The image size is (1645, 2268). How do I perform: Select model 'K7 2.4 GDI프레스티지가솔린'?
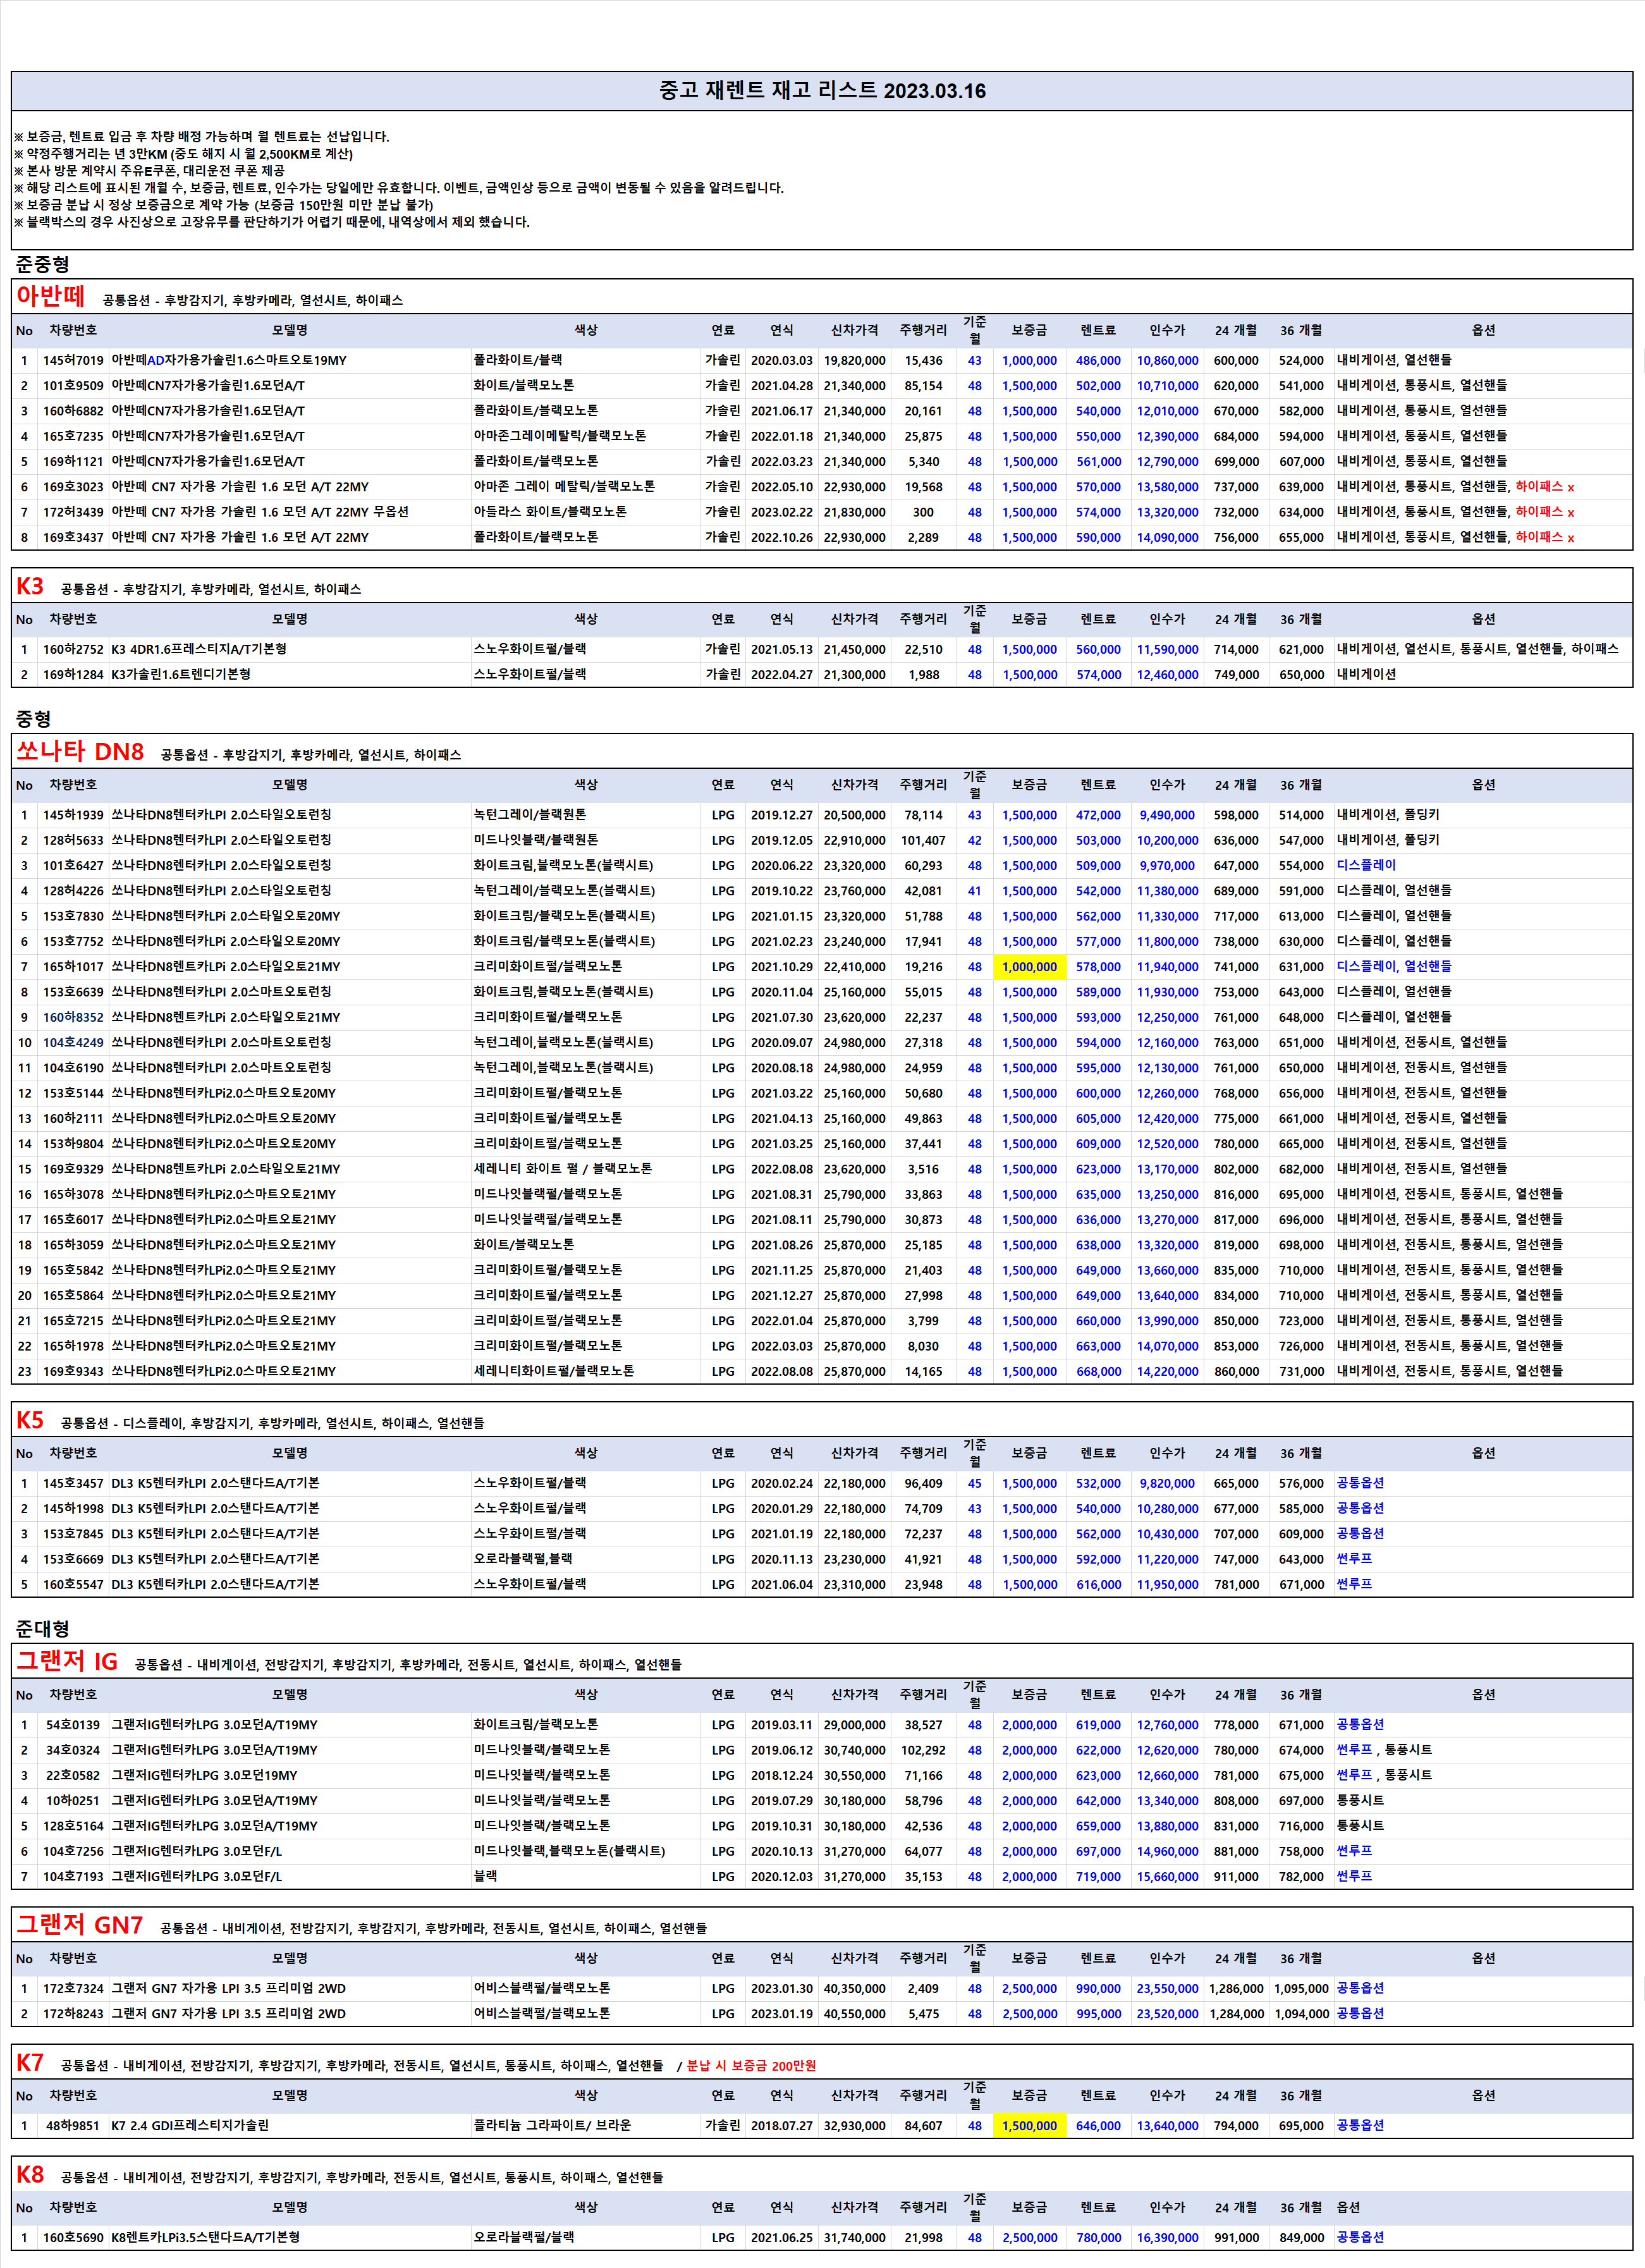[190, 2126]
